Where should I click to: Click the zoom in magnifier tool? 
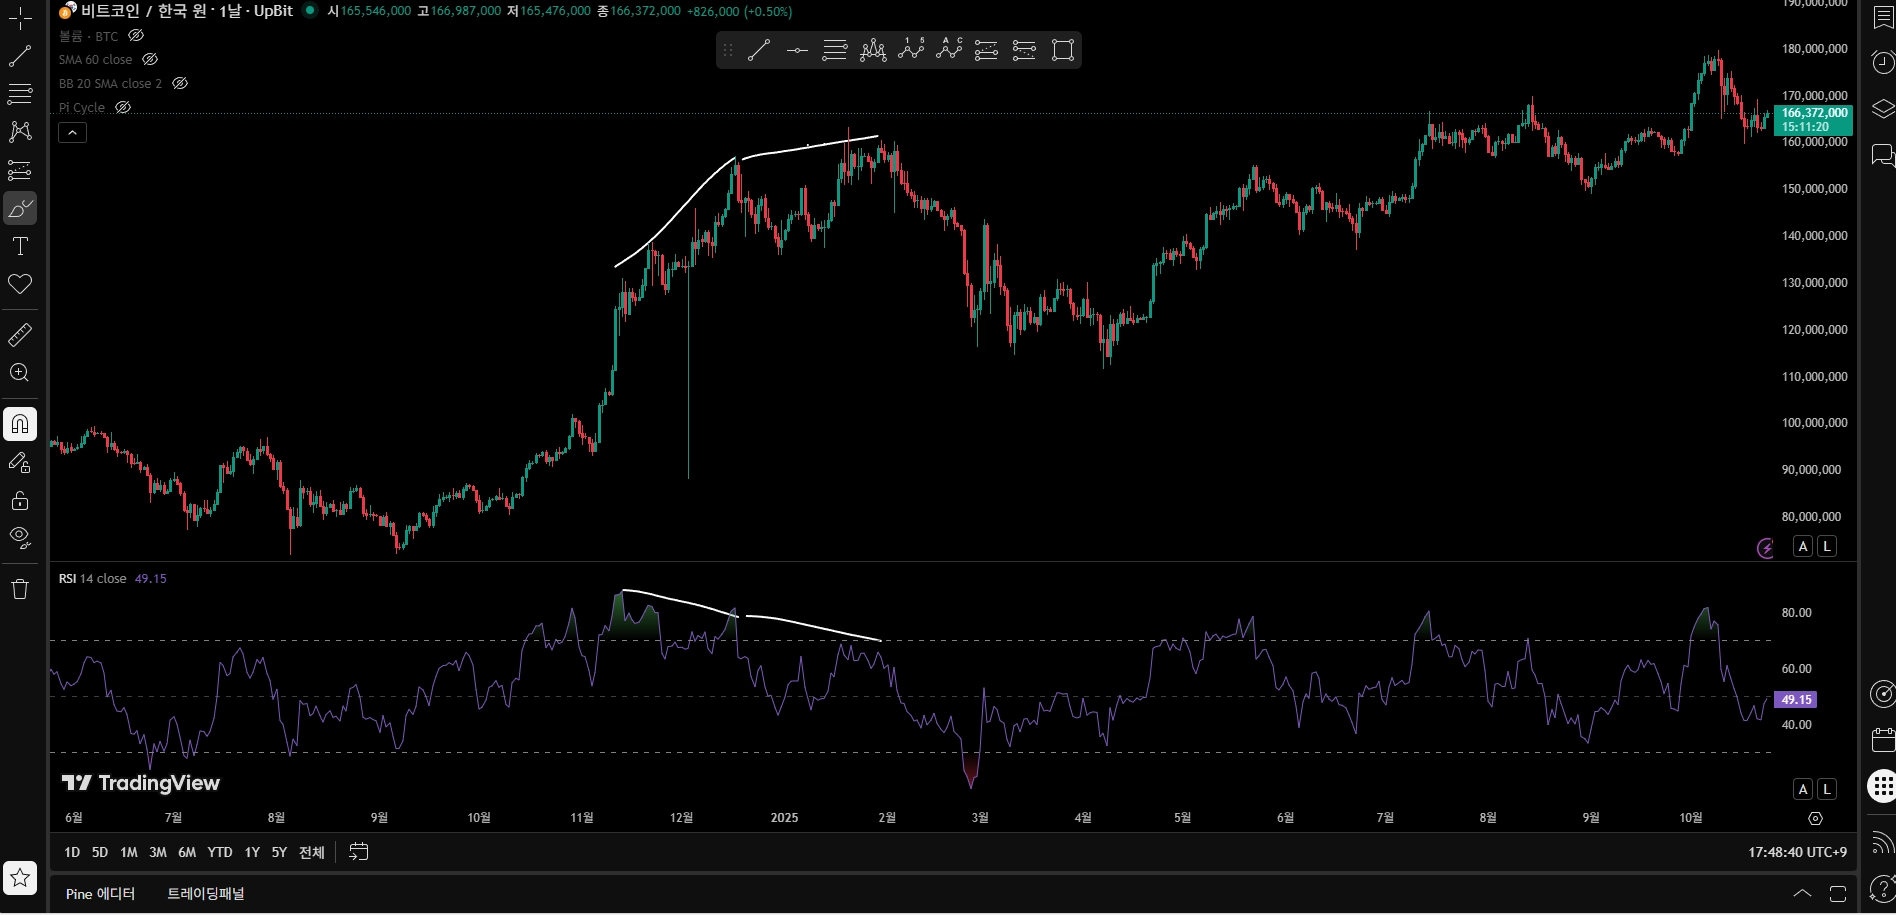(20, 373)
